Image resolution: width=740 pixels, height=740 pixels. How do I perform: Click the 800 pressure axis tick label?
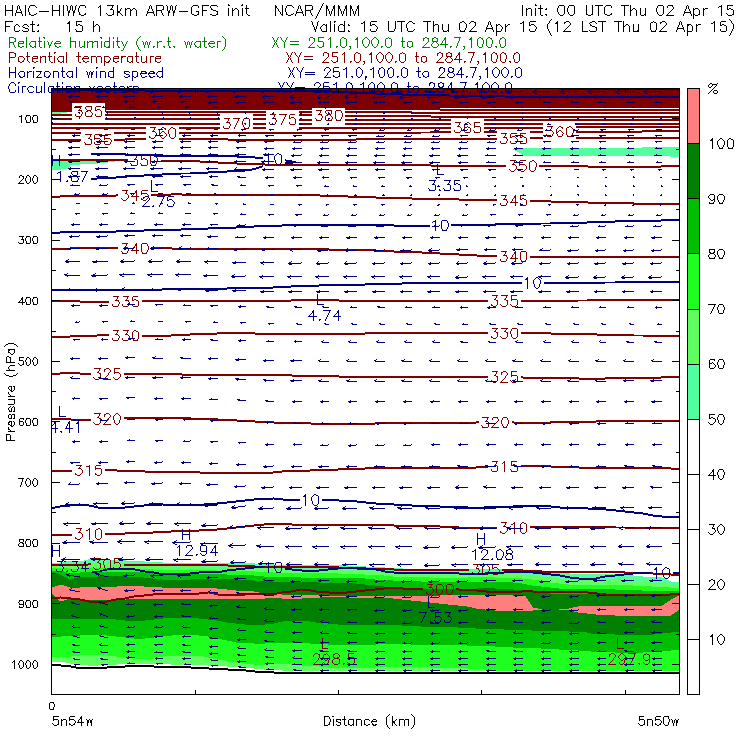click(x=28, y=543)
